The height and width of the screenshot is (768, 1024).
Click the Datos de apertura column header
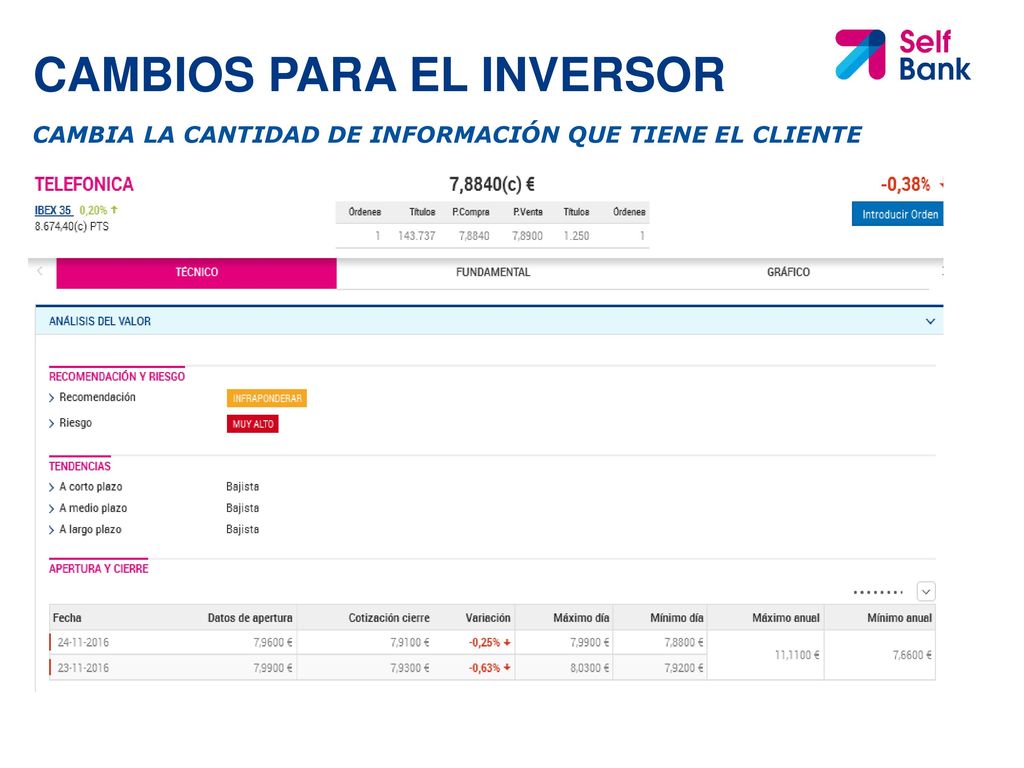click(250, 618)
